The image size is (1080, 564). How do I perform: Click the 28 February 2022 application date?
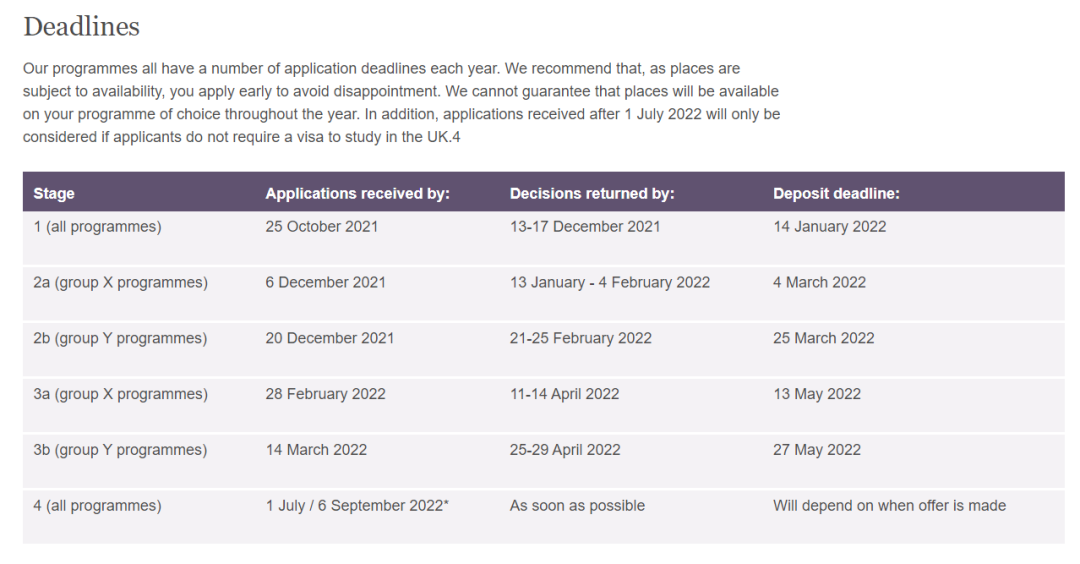coord(325,394)
